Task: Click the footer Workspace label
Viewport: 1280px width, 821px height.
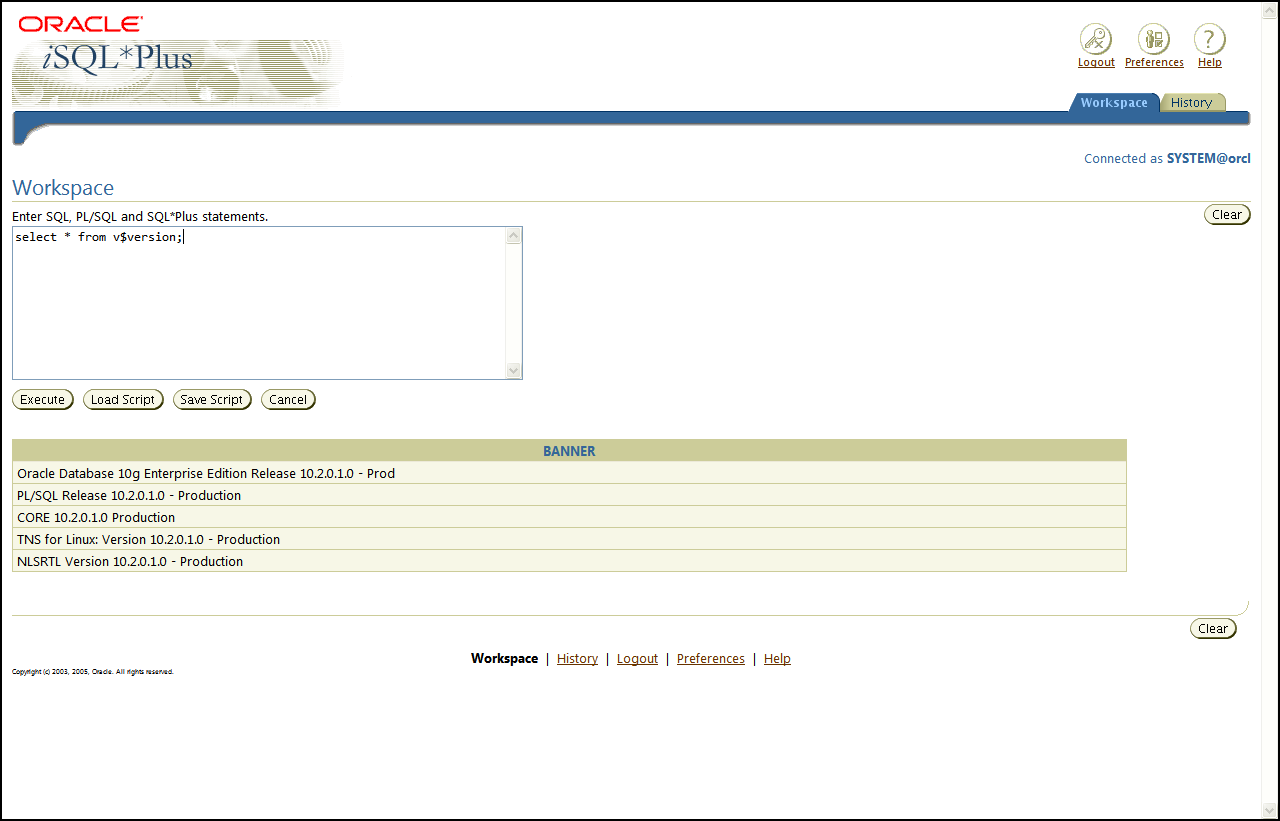Action: click(x=504, y=659)
